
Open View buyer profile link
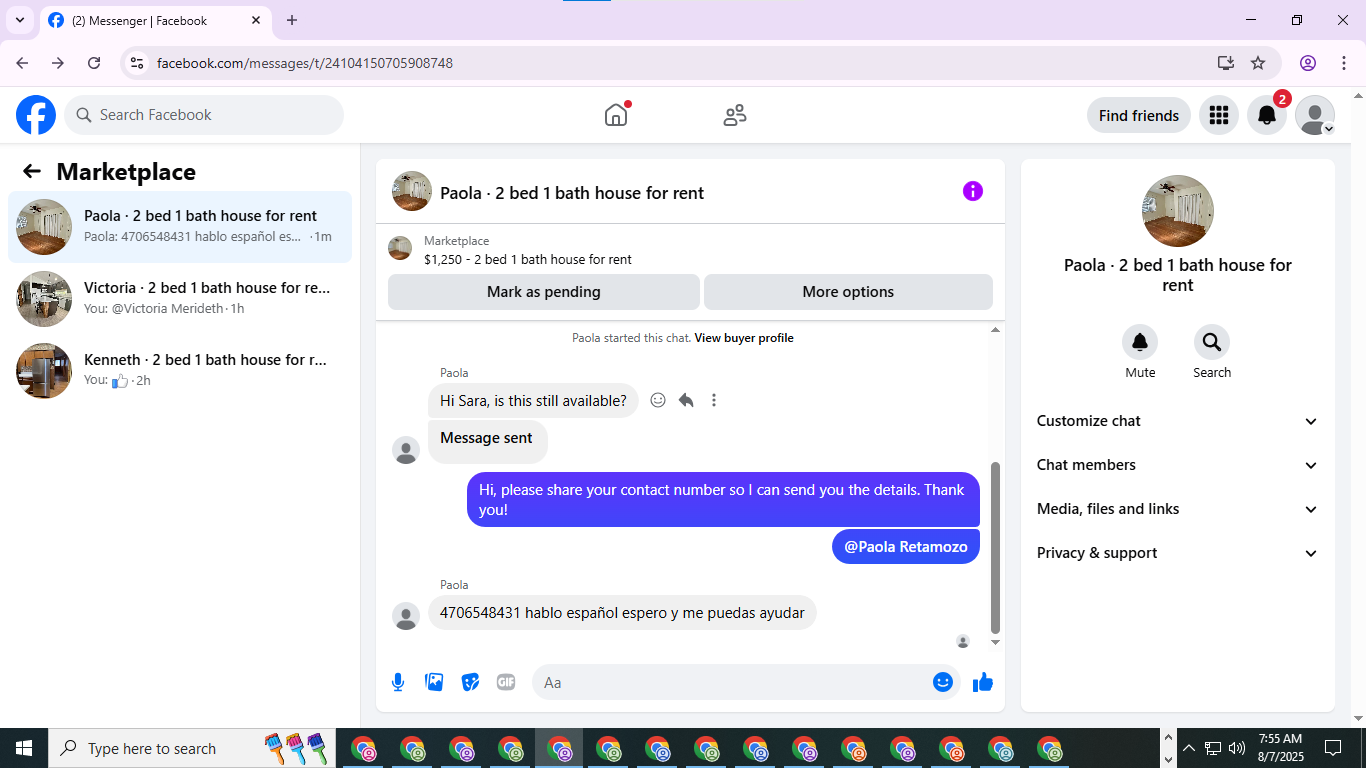coord(744,338)
